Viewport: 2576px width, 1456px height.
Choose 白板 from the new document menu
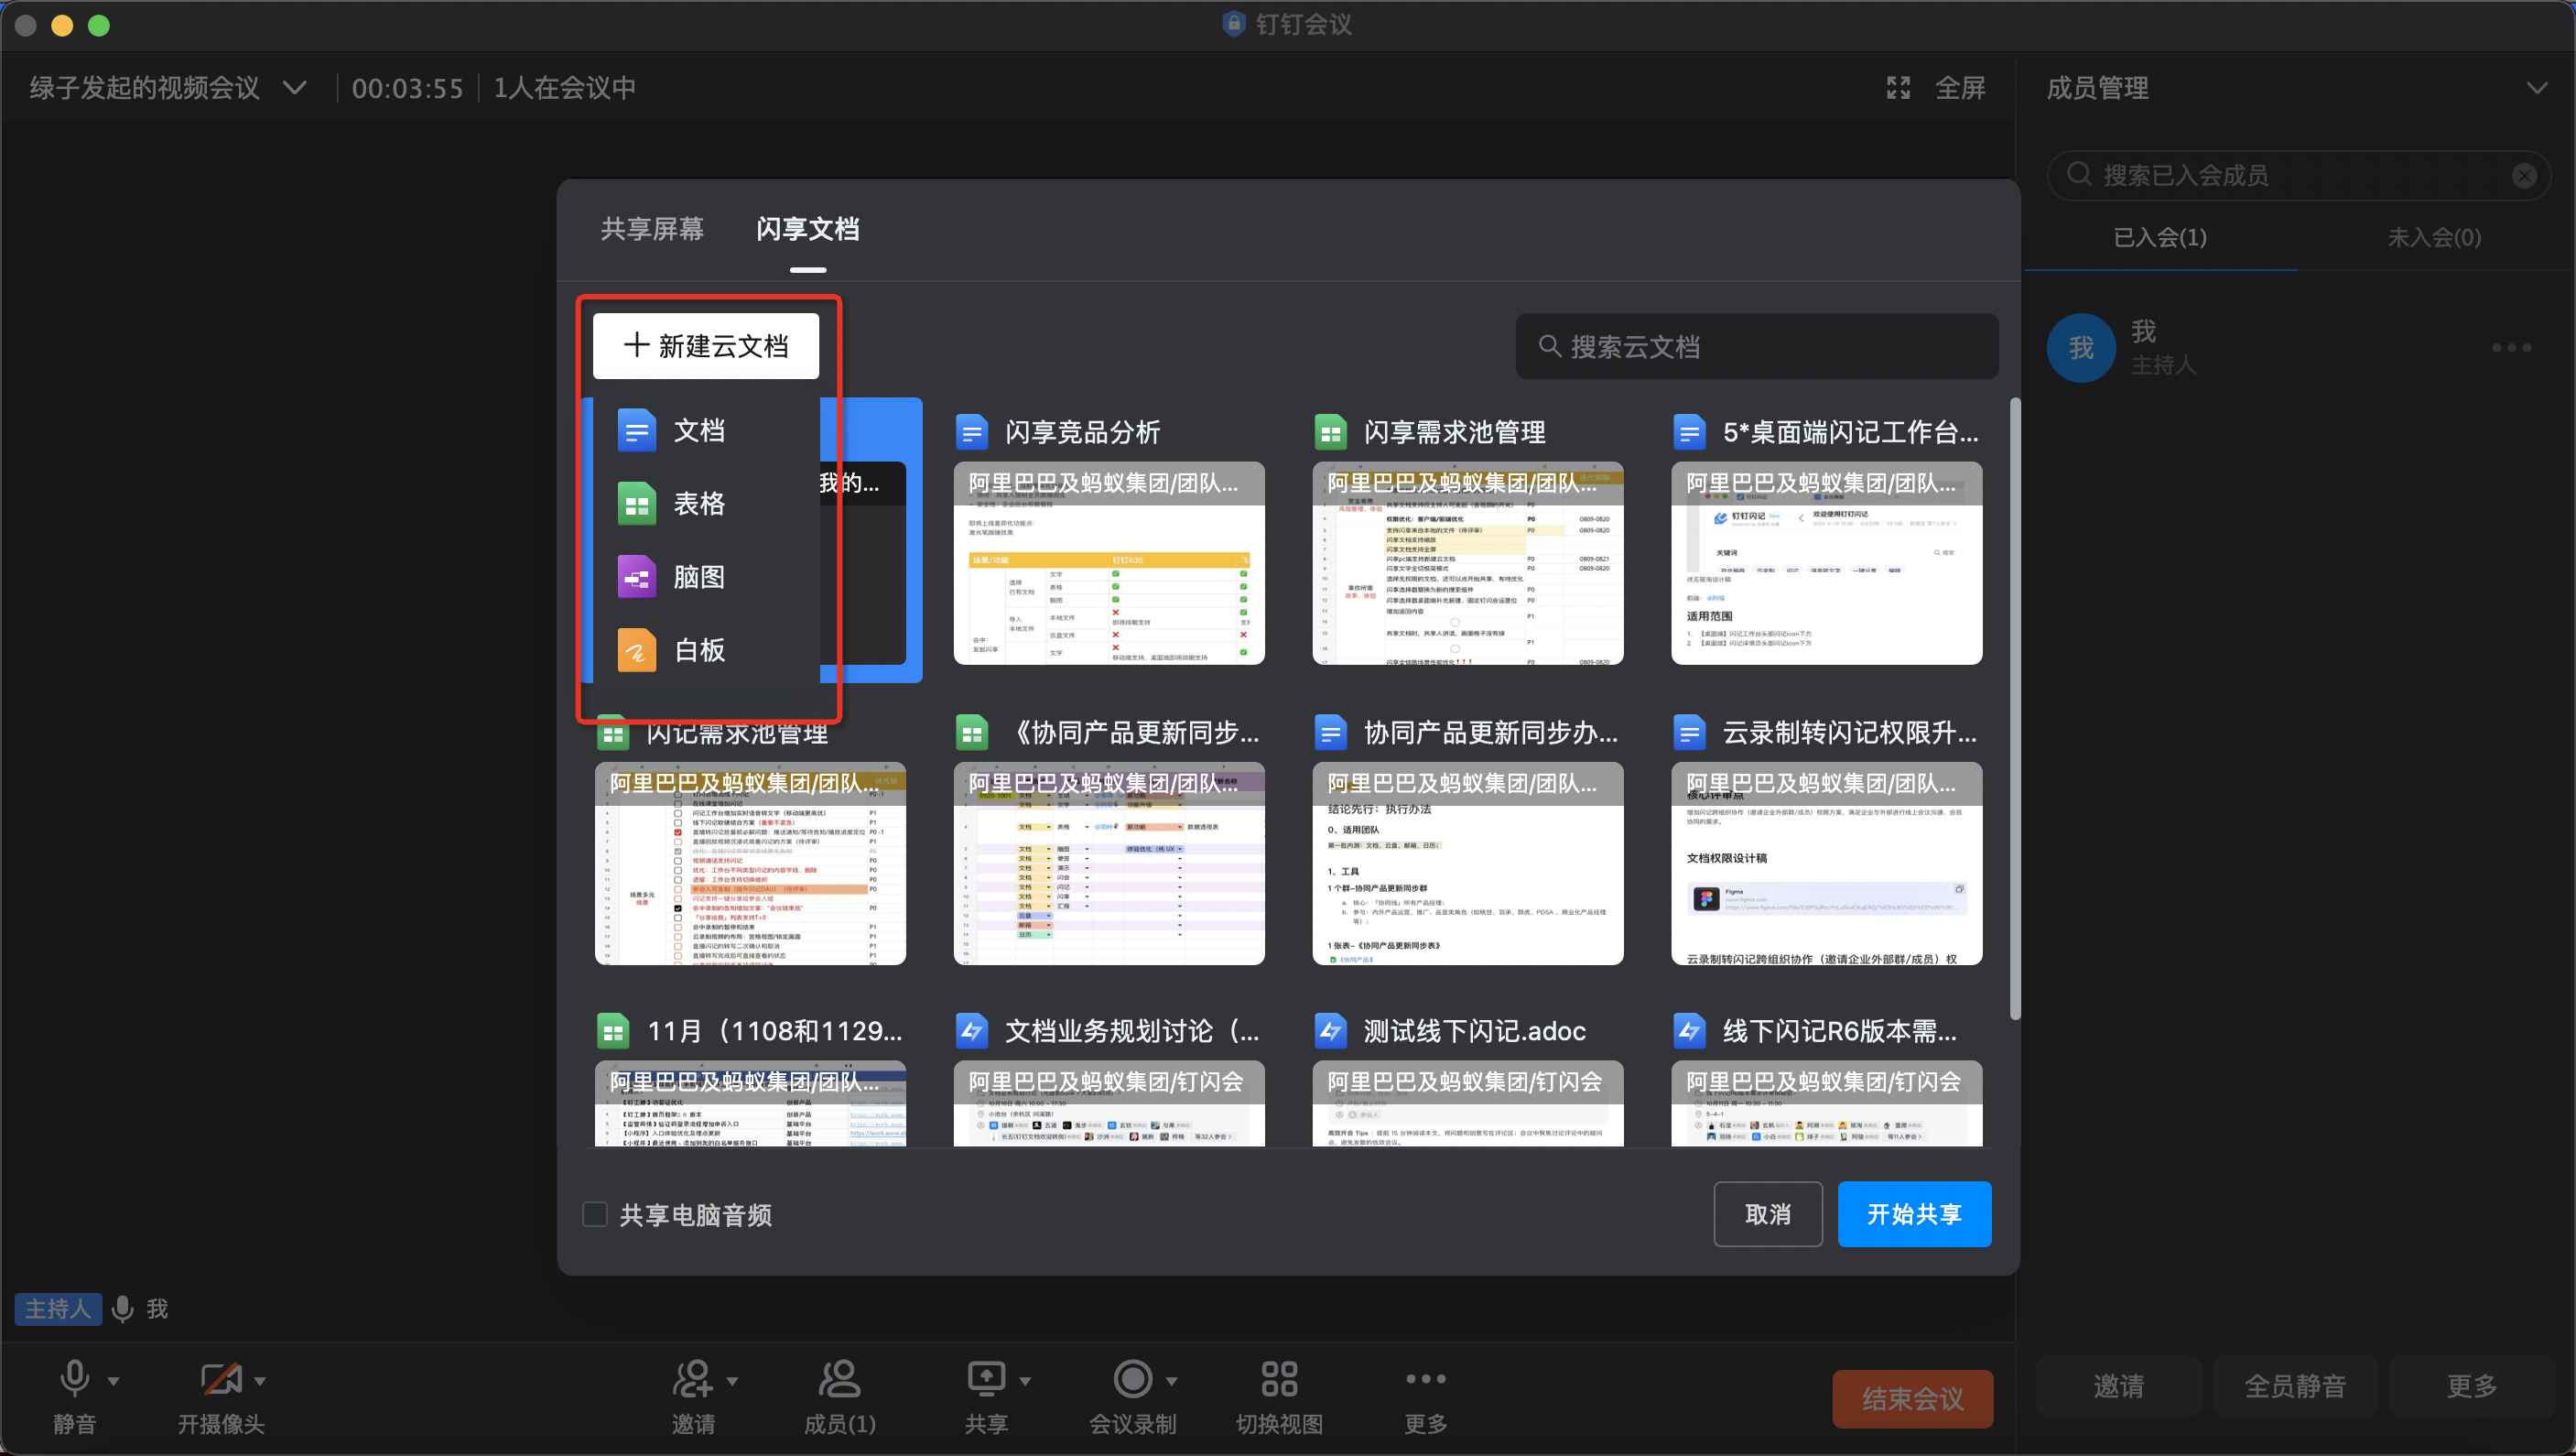click(x=706, y=651)
